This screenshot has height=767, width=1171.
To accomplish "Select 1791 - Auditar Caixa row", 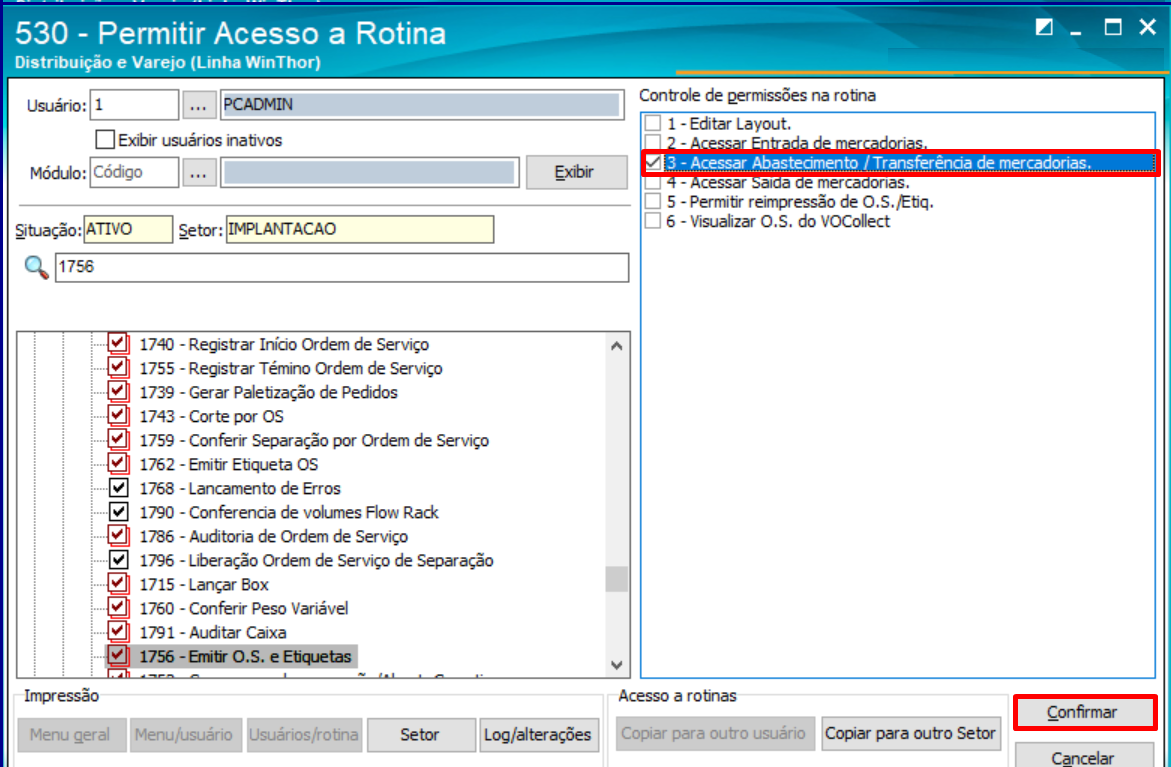I will tap(213, 632).
